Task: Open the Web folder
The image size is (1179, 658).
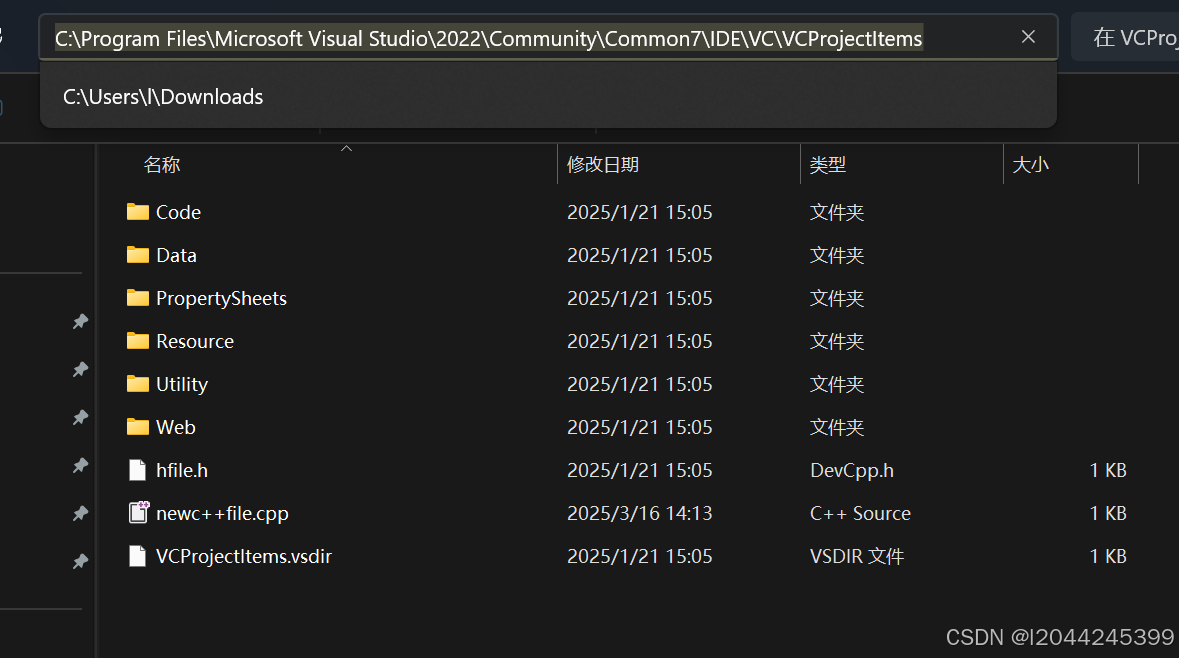Action: 175,427
